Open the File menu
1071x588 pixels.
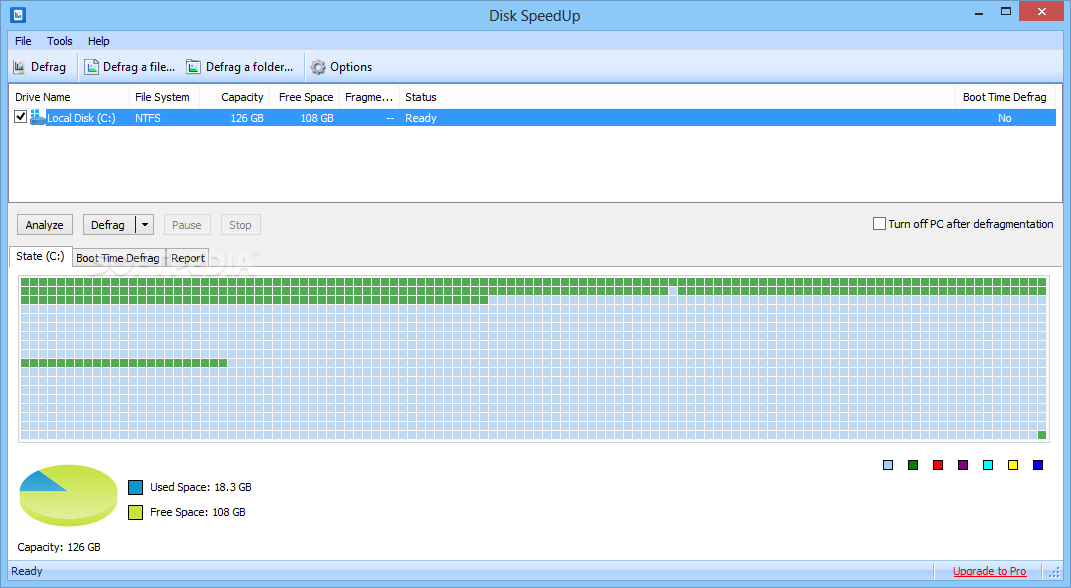(x=23, y=41)
